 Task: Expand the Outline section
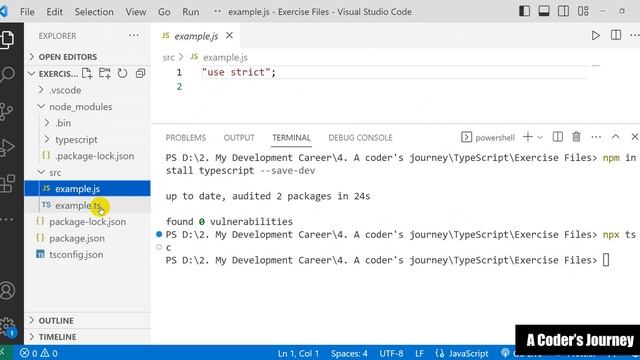coord(87,320)
